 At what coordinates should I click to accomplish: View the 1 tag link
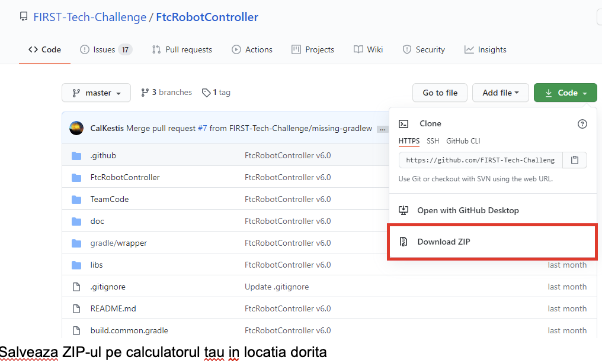point(216,92)
